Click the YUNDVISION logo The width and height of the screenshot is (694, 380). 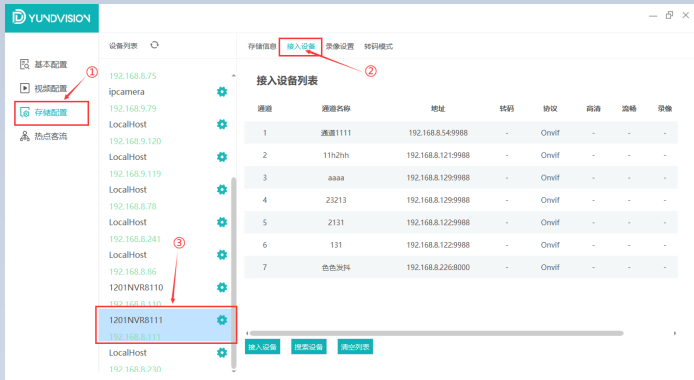click(52, 18)
